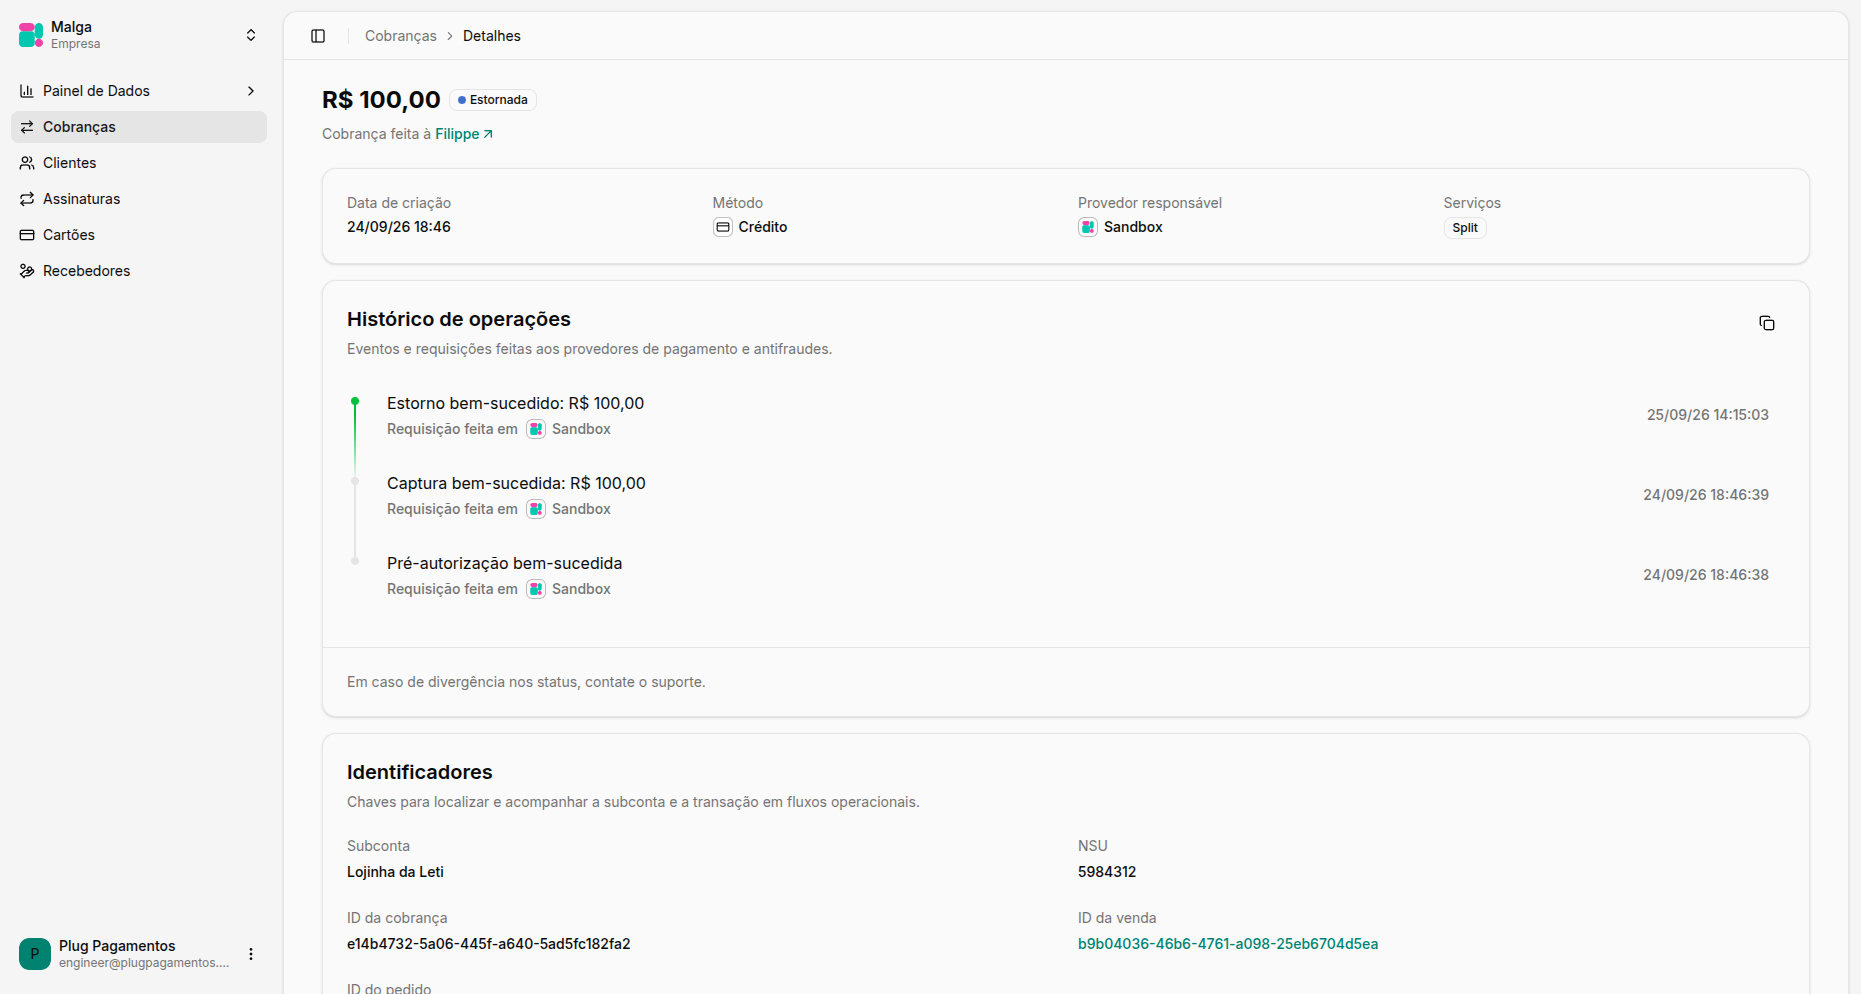Toggle the sidebar panel icon
The image size is (1861, 994).
(318, 36)
